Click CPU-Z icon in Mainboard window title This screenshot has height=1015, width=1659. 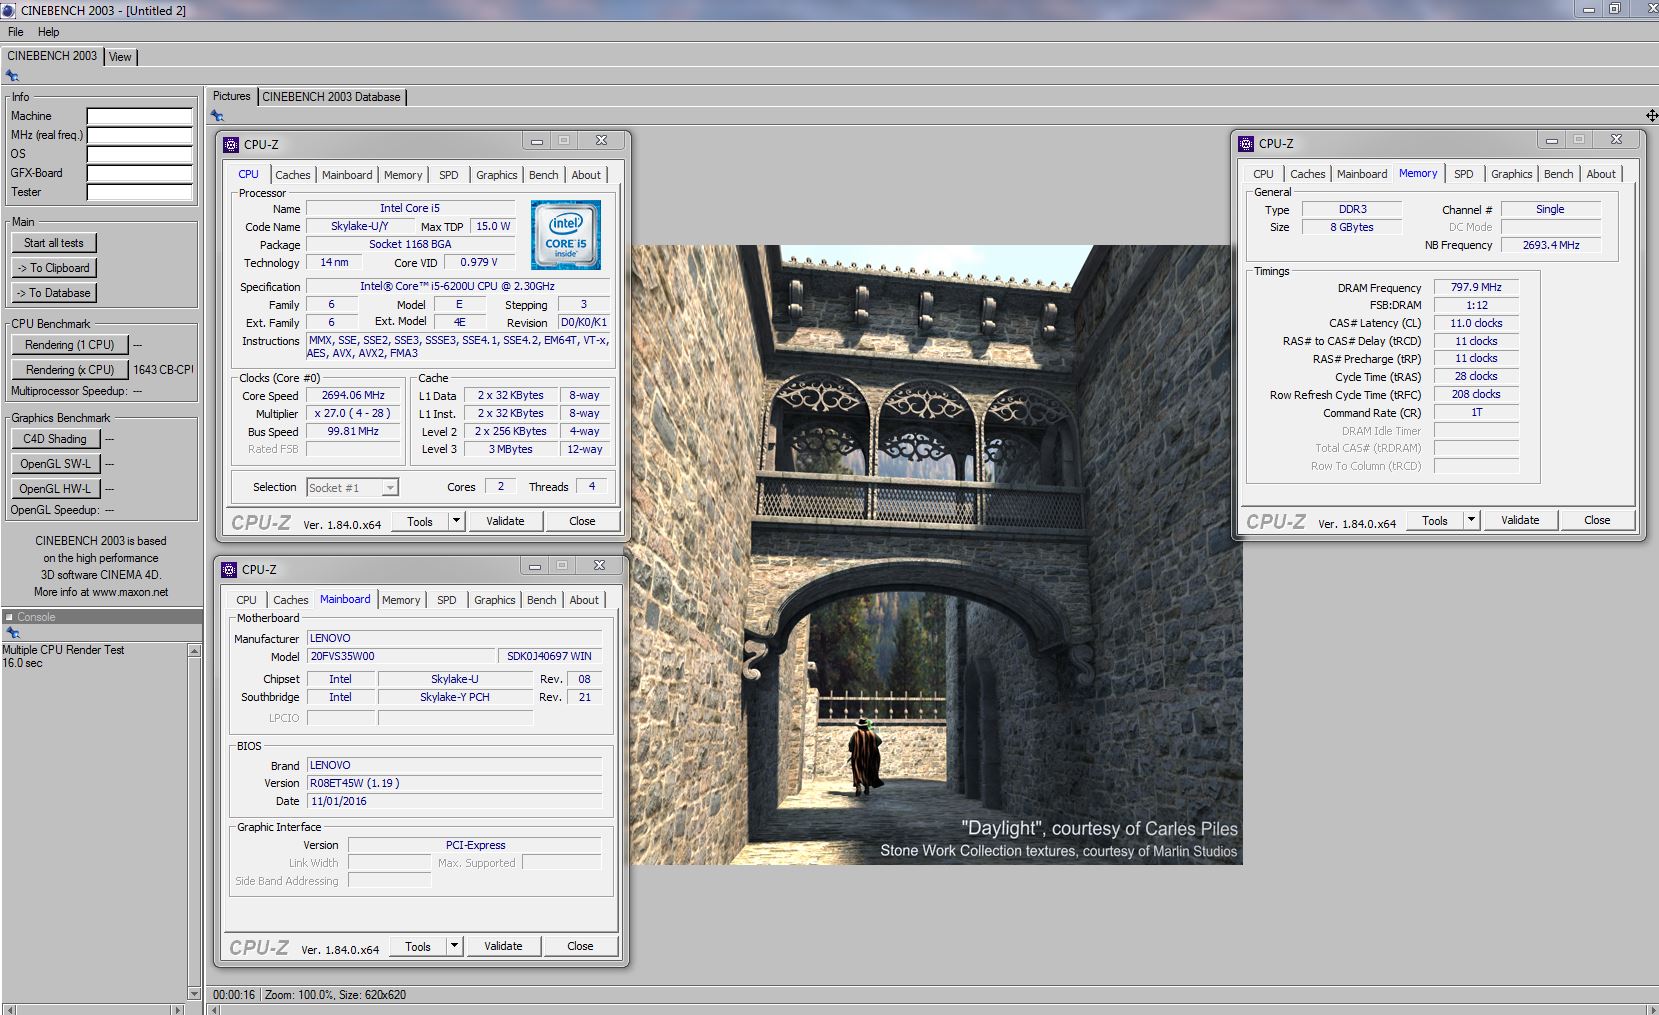tap(229, 569)
